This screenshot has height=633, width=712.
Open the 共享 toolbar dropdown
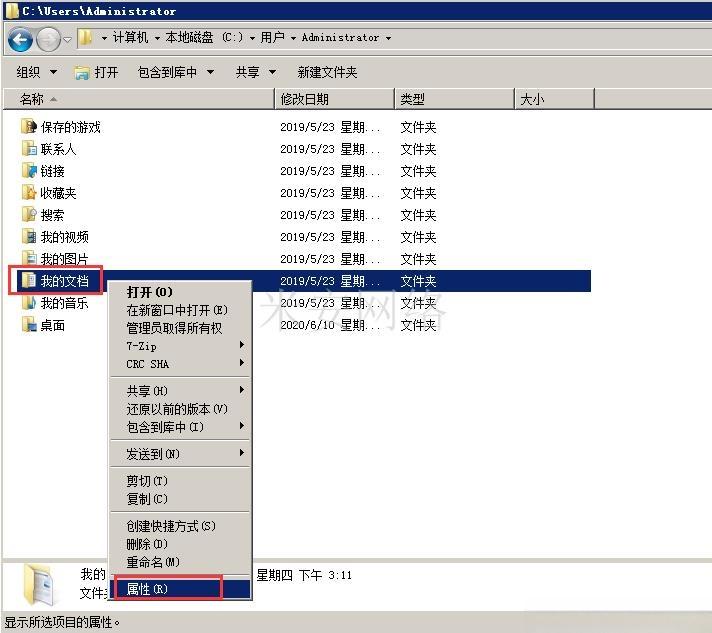(256, 72)
